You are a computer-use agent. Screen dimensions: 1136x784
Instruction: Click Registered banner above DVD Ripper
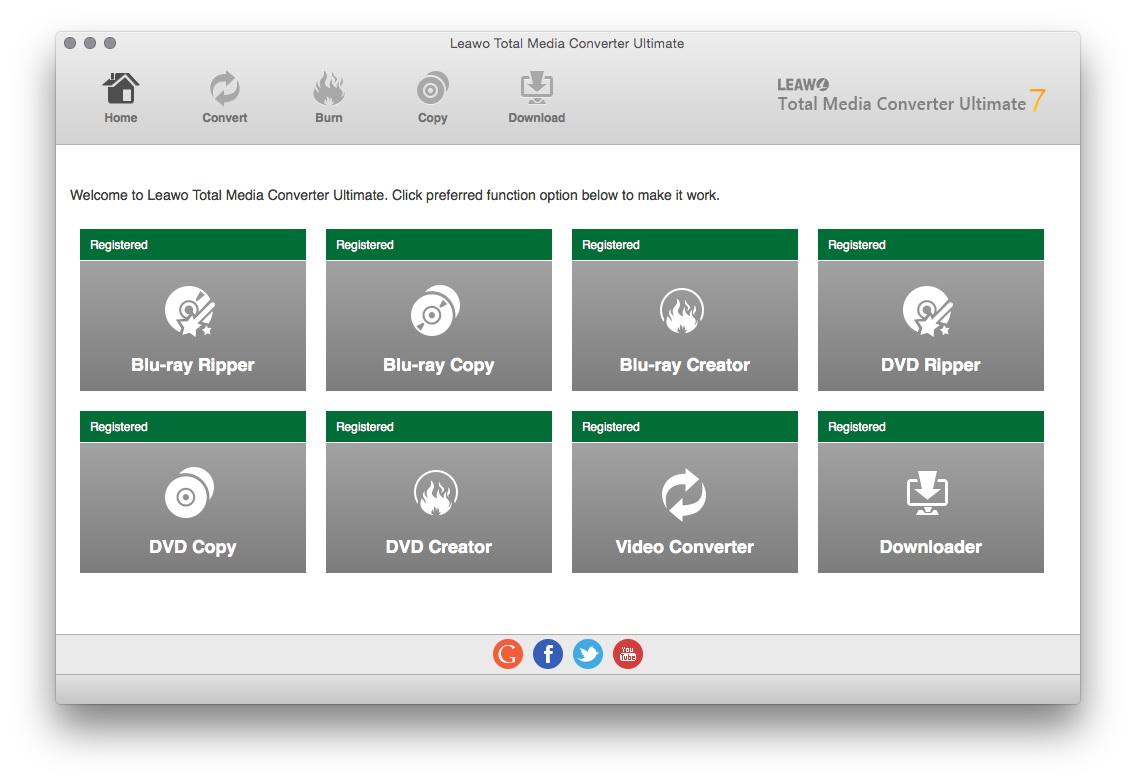(x=930, y=245)
